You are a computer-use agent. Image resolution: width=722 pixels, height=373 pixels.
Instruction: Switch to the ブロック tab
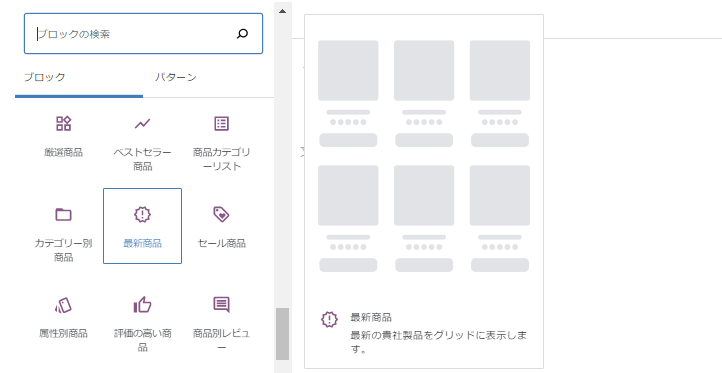(x=45, y=77)
